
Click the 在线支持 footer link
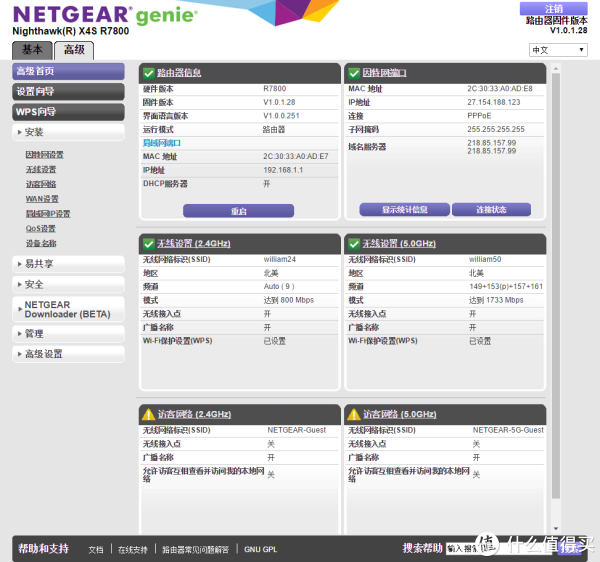click(x=132, y=550)
